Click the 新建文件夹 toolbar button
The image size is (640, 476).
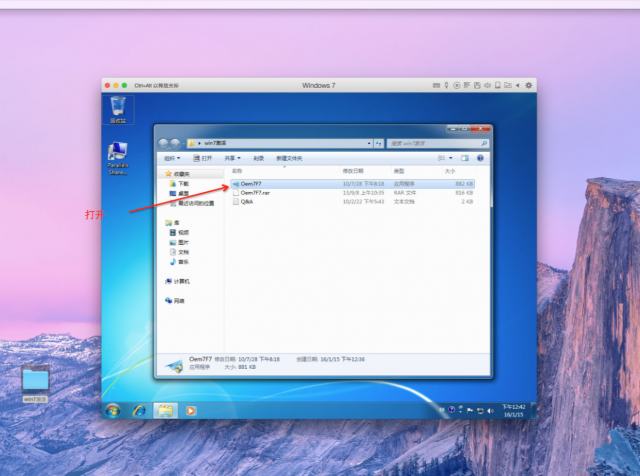289,158
